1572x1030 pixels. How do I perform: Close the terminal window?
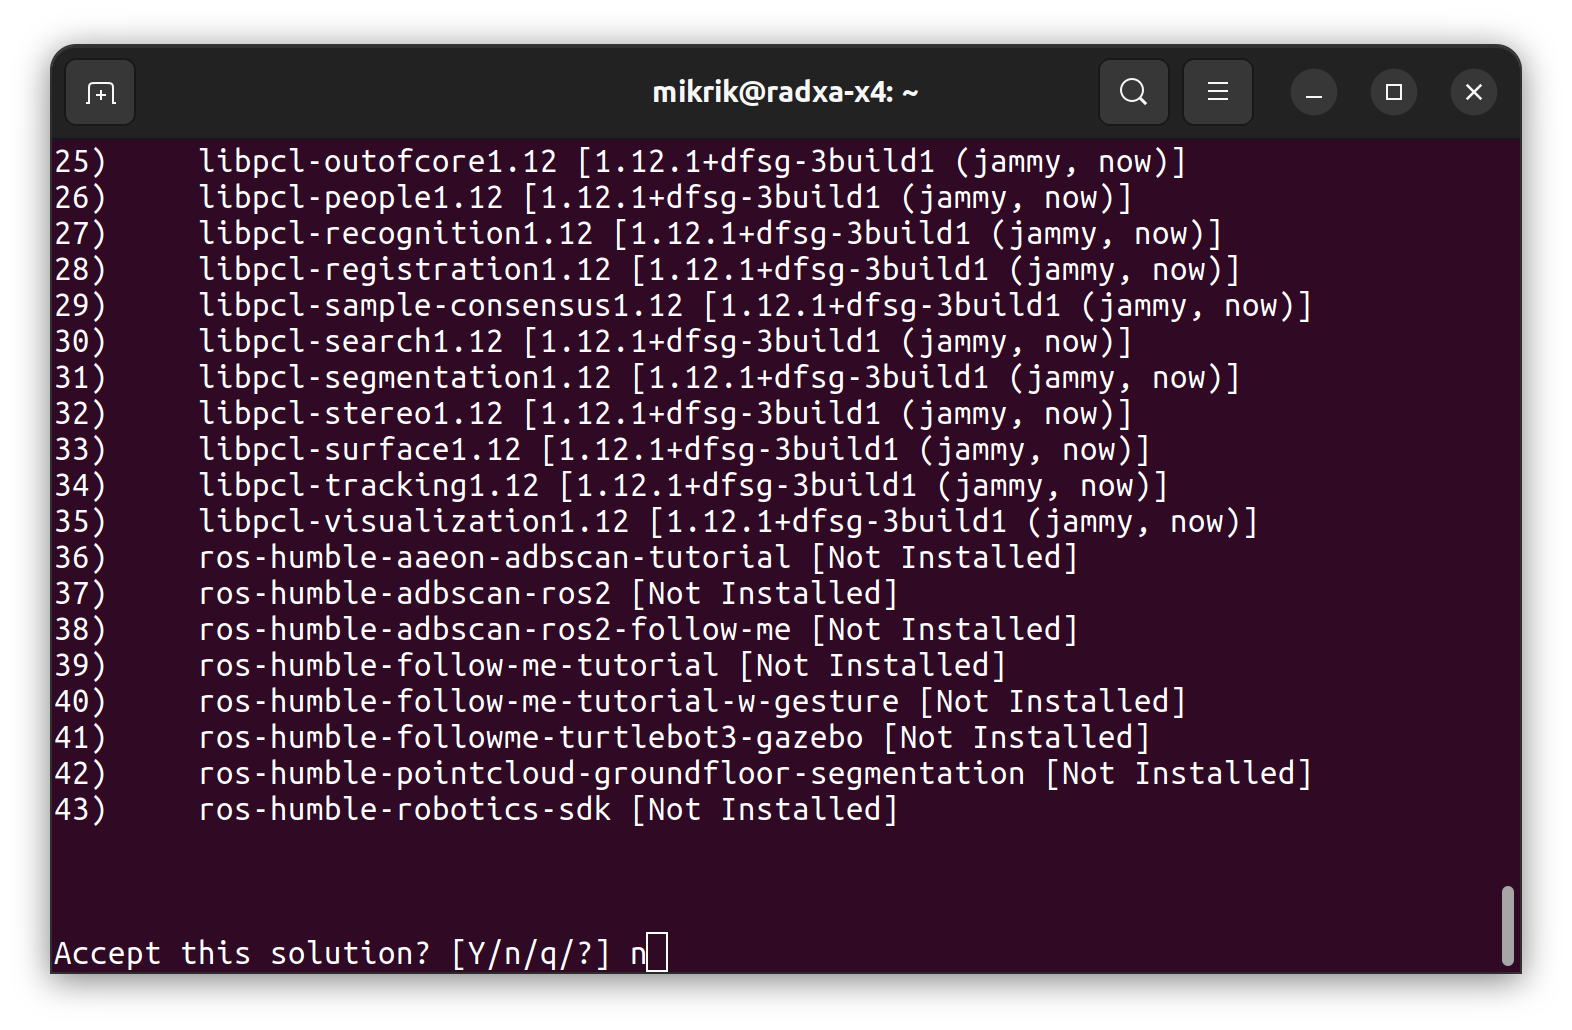point(1474,93)
